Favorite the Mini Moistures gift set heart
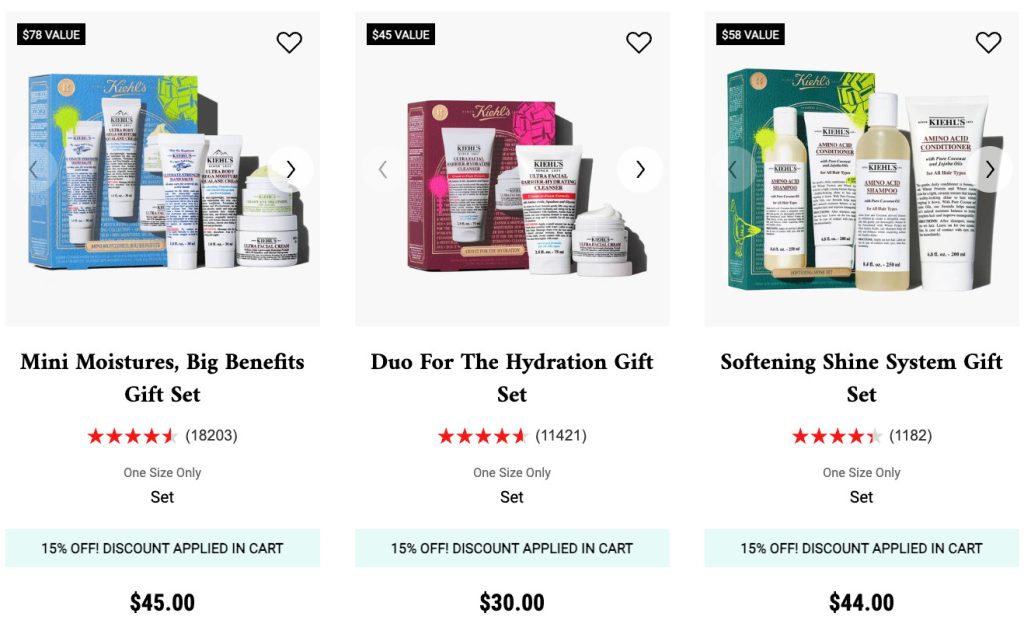Screen dimensions: 1024x620 tap(289, 42)
